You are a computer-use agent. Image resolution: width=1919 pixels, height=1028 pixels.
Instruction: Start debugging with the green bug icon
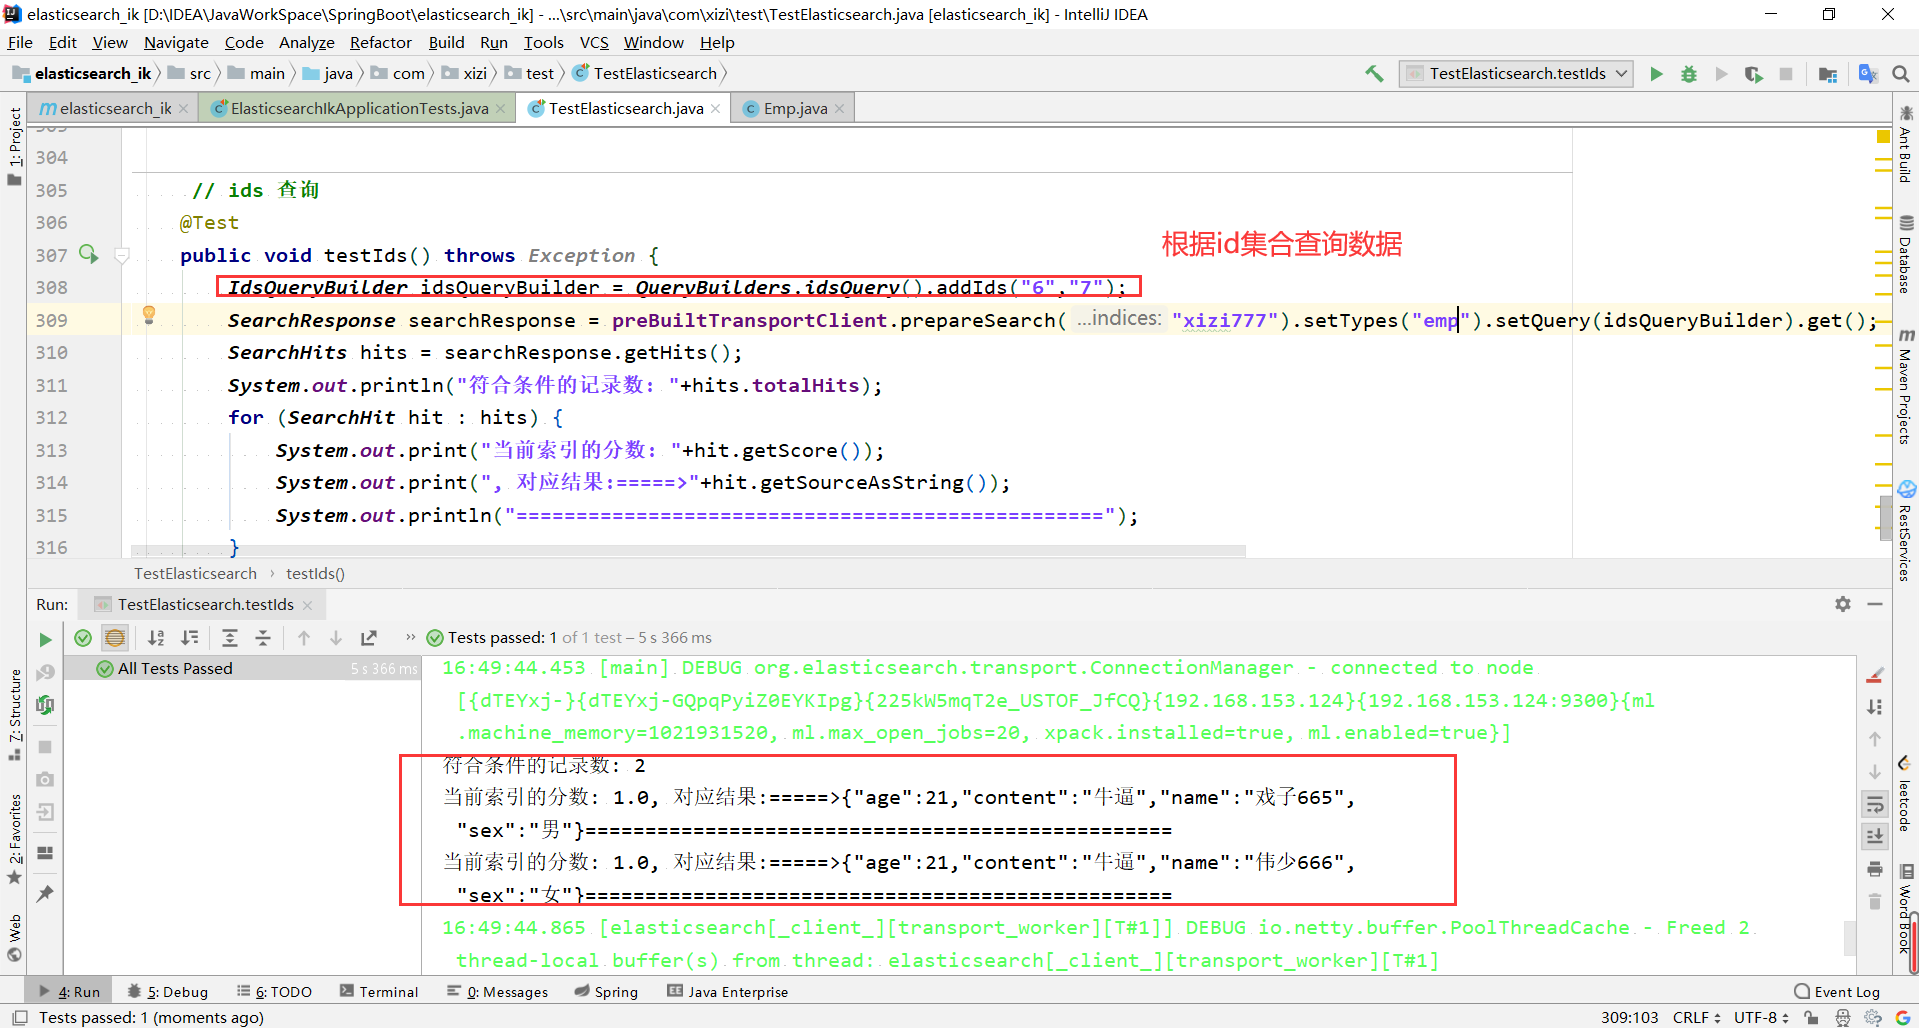pyautogui.click(x=1689, y=74)
